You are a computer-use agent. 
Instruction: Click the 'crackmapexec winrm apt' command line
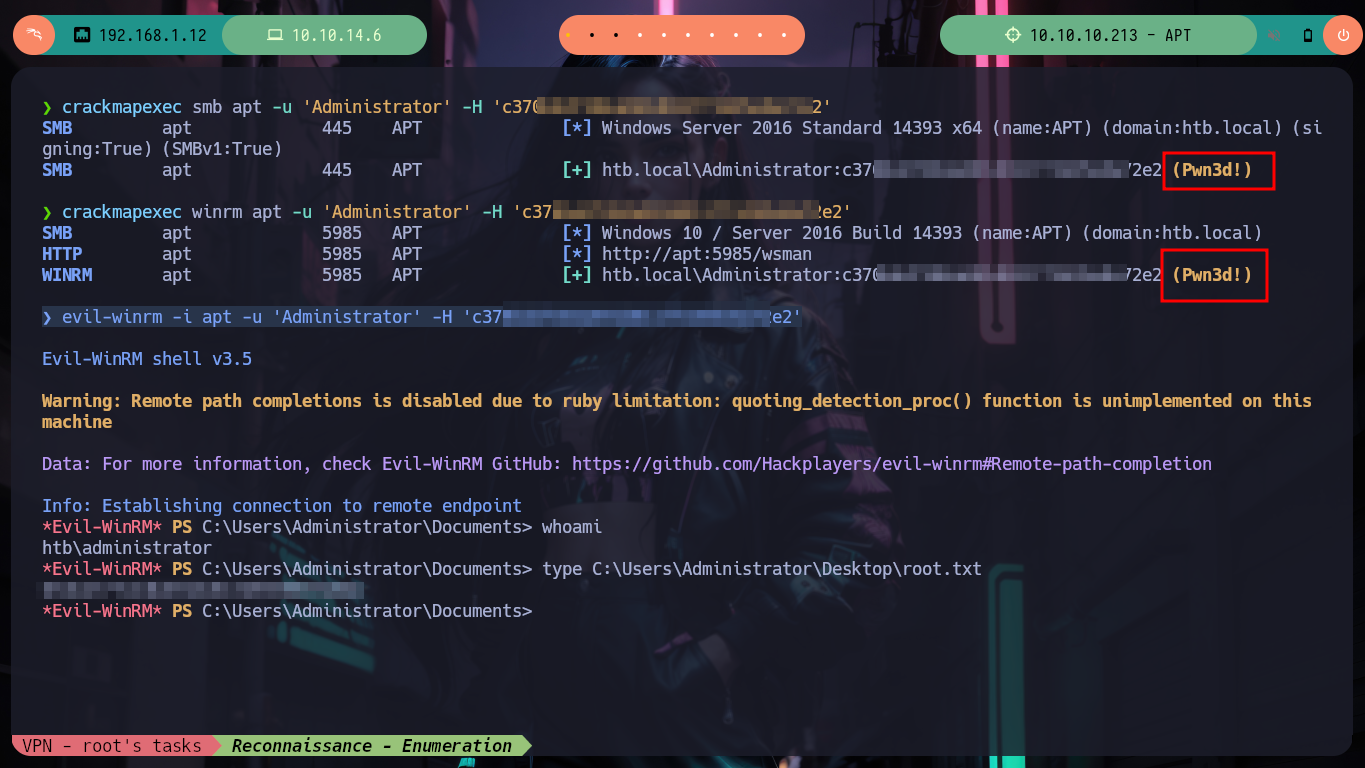click(446, 212)
